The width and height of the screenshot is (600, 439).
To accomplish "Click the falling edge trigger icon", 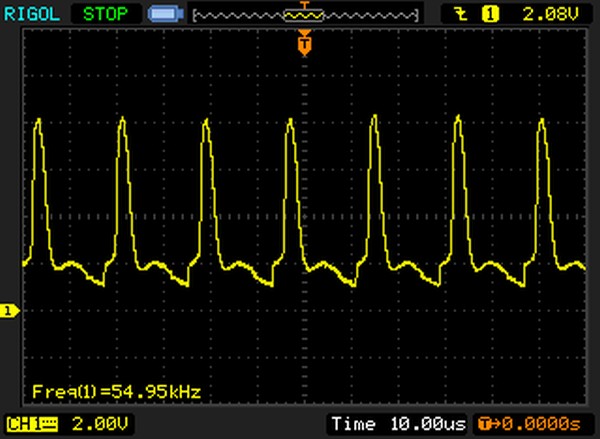I will click(x=461, y=15).
